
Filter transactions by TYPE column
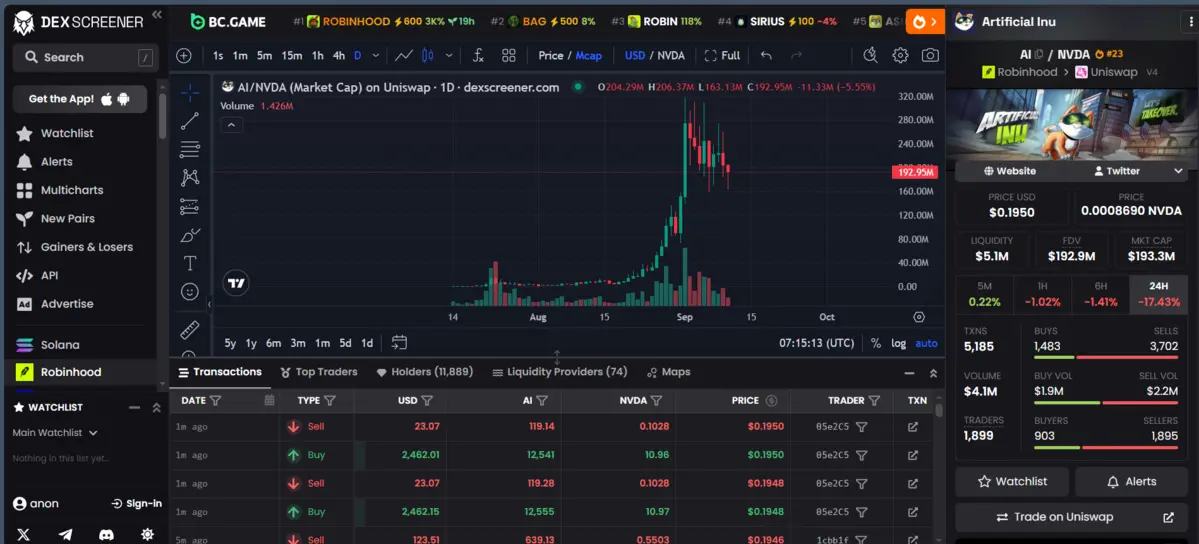pyautogui.click(x=330, y=400)
